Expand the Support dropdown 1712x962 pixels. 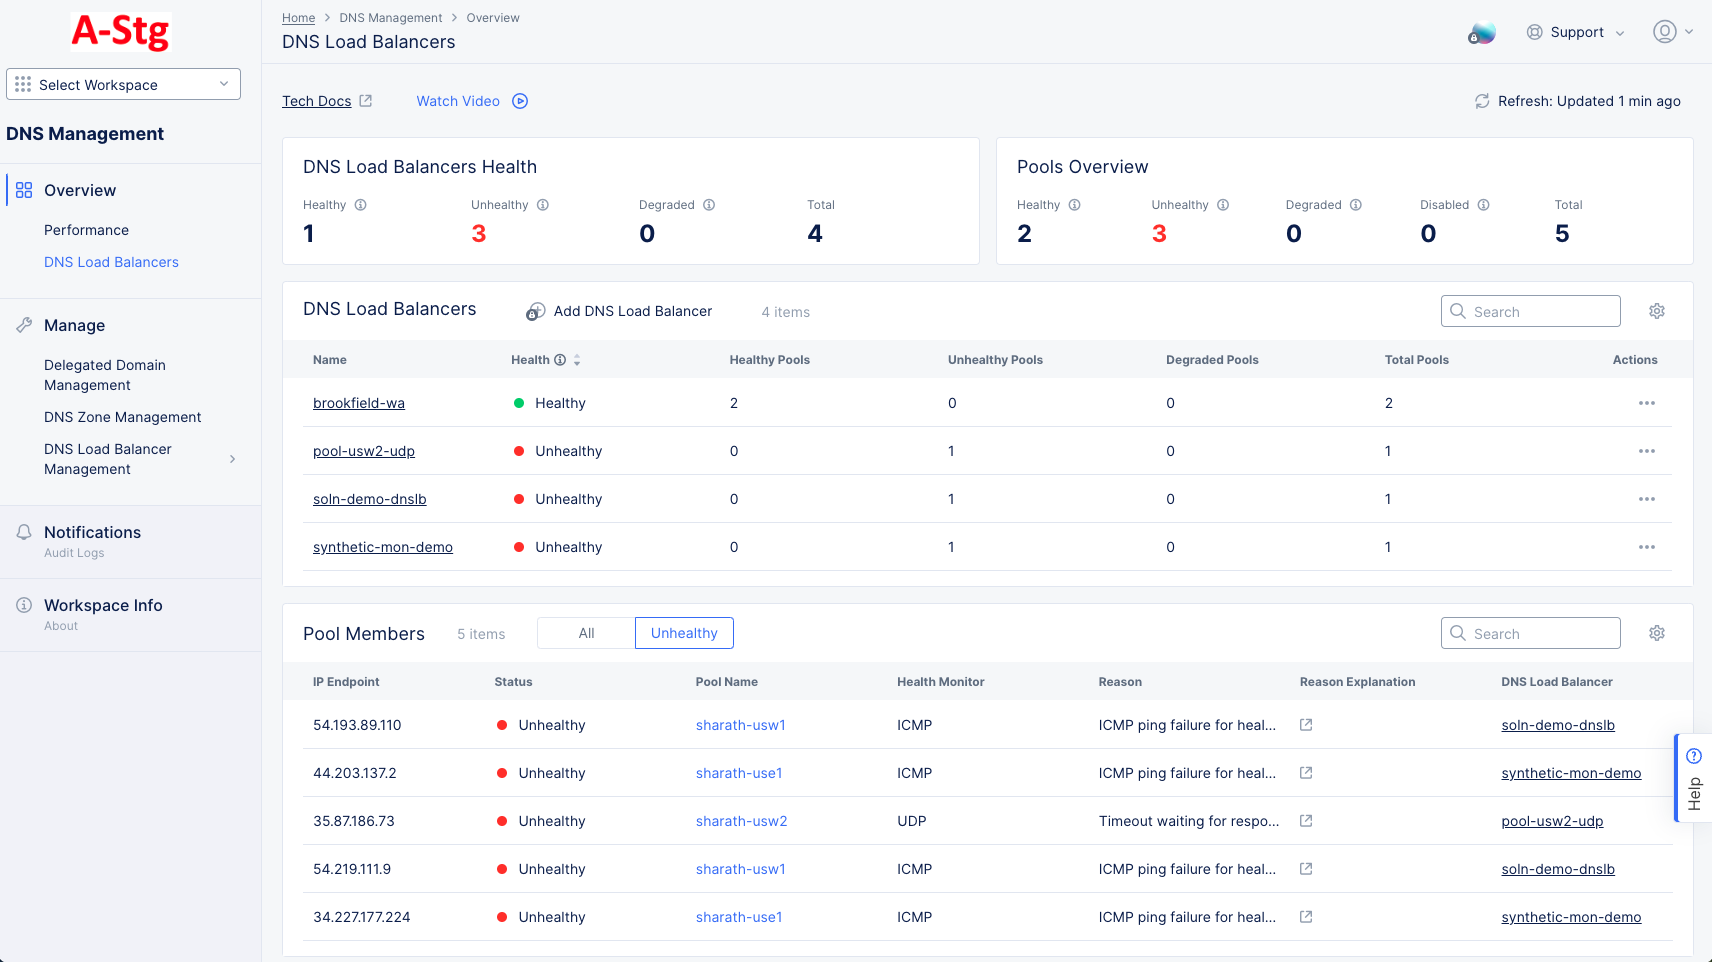1576,31
